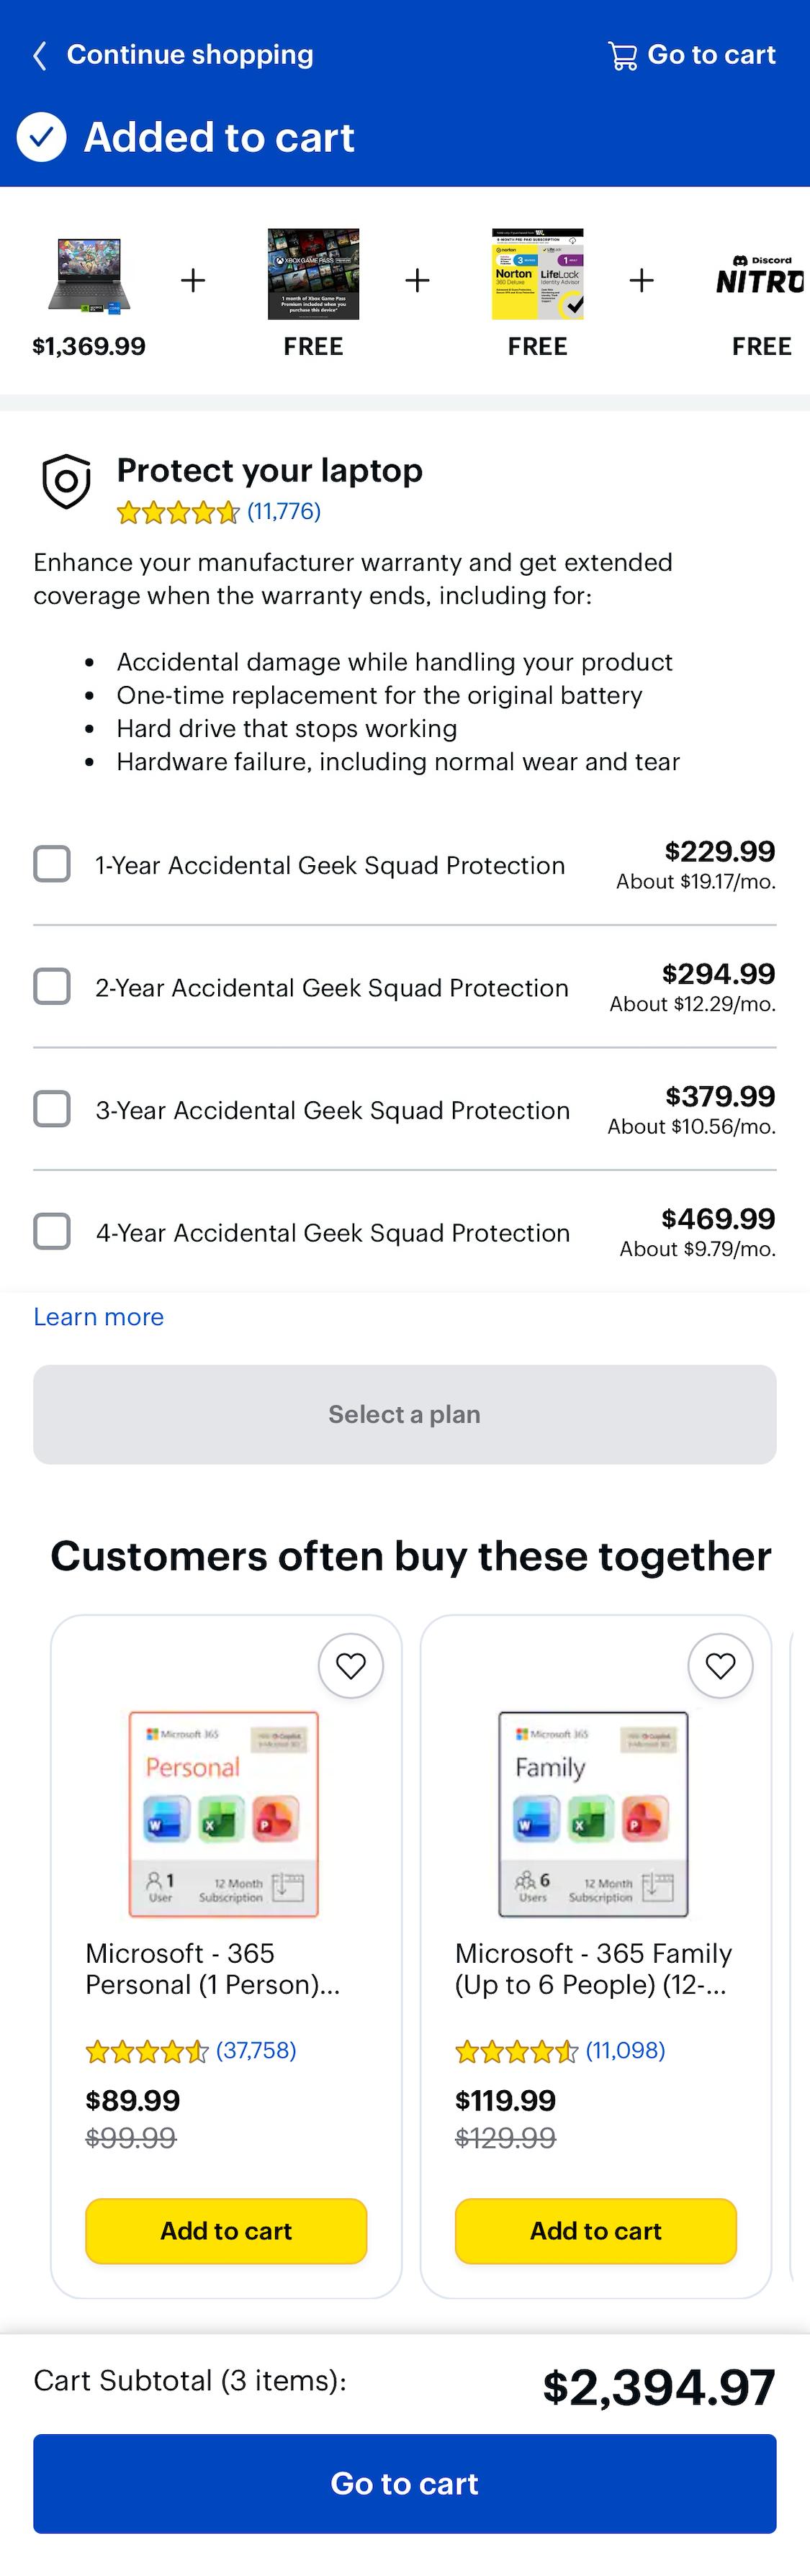Check the 1-Year Accidental Geek Squad Protection box
Screen dimensions: 810x2576
pos(52,864)
